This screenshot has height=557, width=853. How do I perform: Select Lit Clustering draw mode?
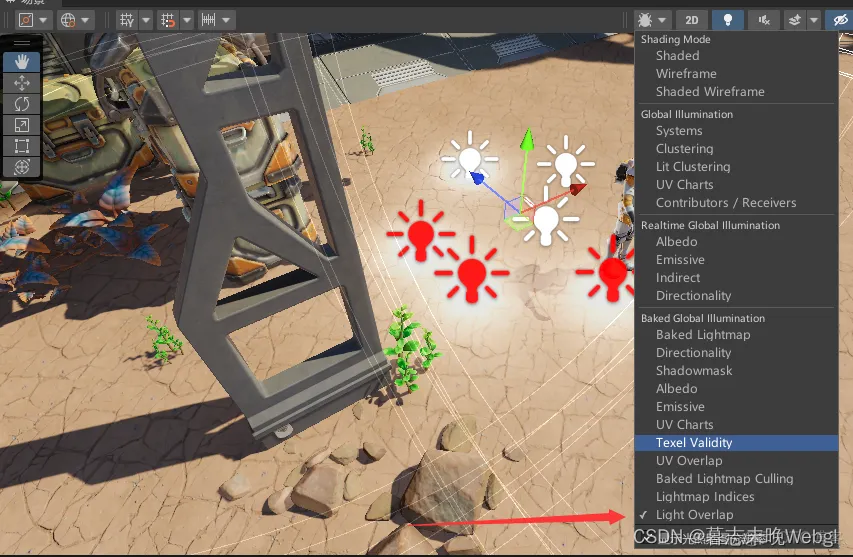[x=736, y=166]
